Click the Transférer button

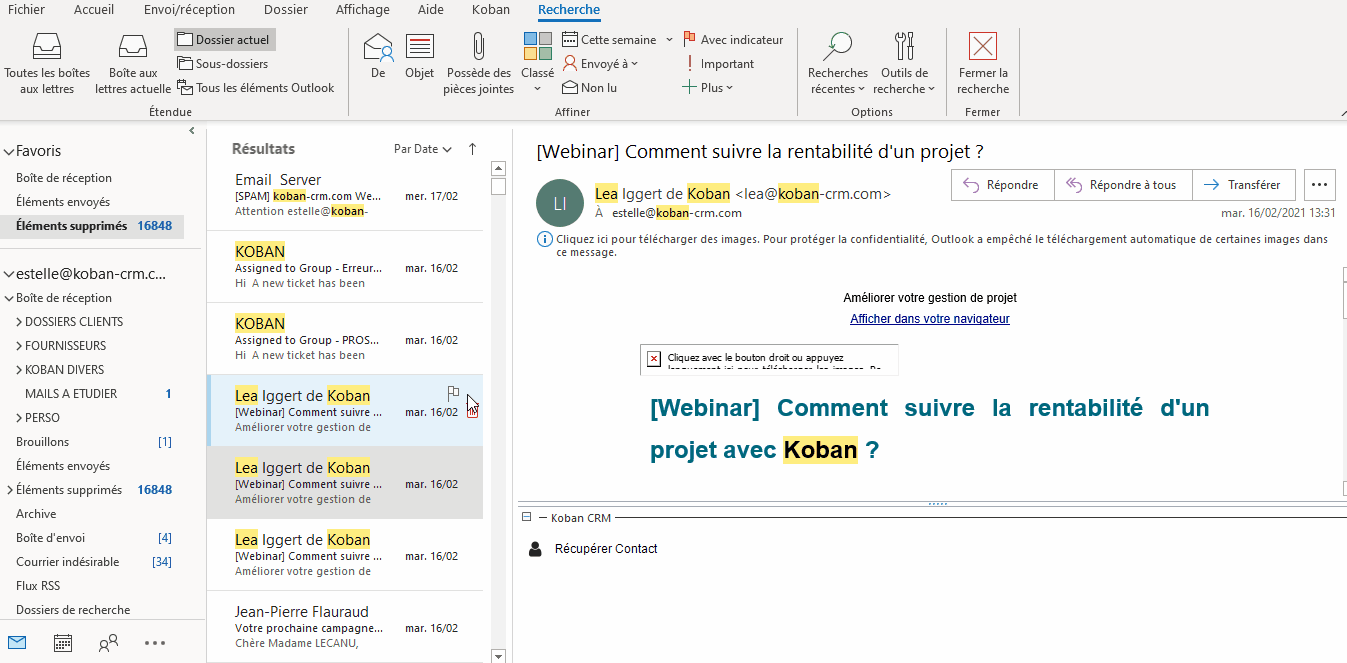point(1243,185)
